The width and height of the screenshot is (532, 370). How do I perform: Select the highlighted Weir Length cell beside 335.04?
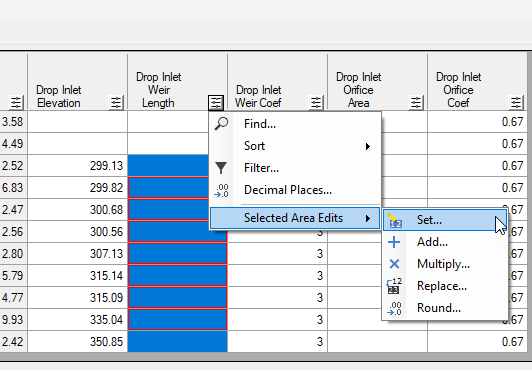(177, 319)
